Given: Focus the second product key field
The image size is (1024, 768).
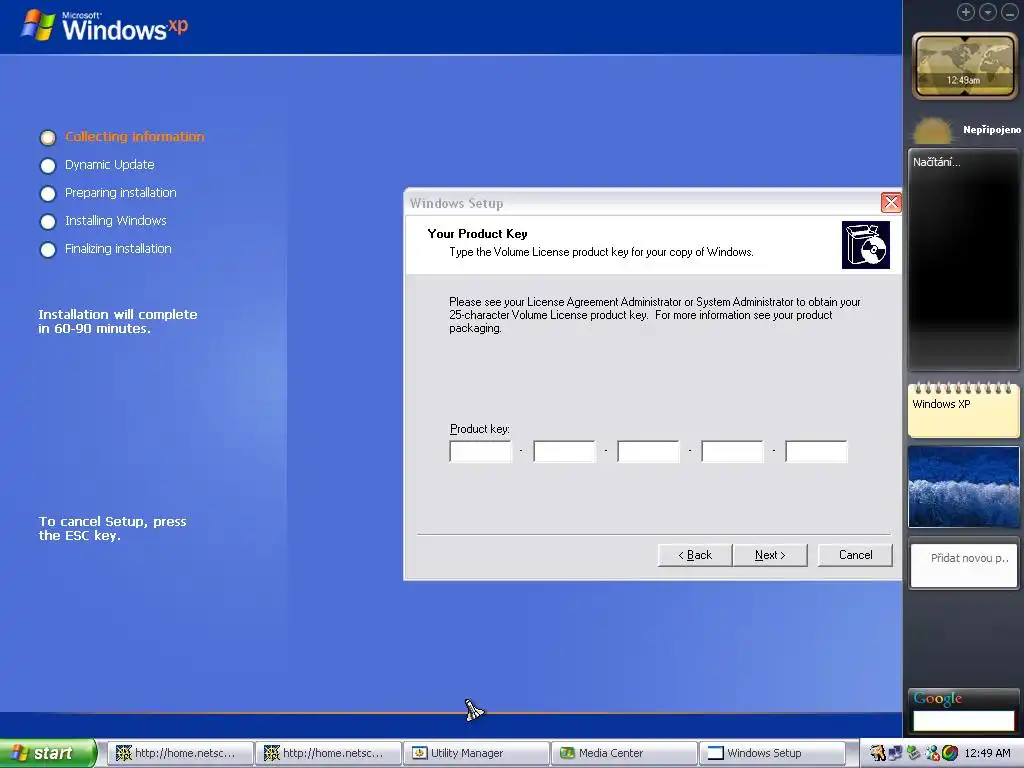Looking at the screenshot, I should (564, 451).
